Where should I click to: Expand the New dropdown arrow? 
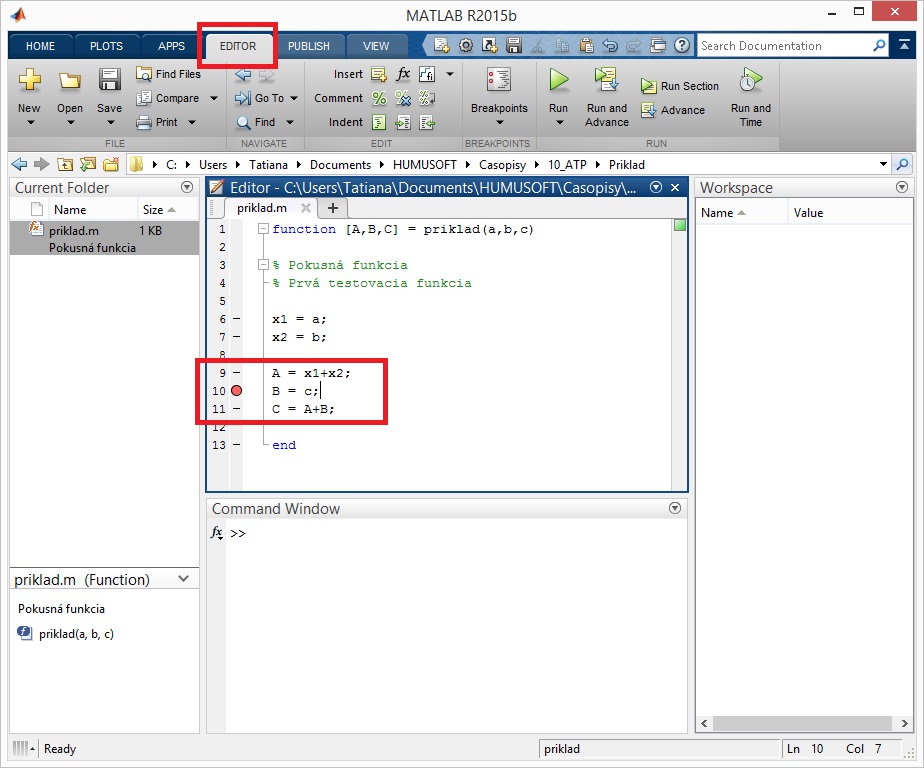click(31, 123)
